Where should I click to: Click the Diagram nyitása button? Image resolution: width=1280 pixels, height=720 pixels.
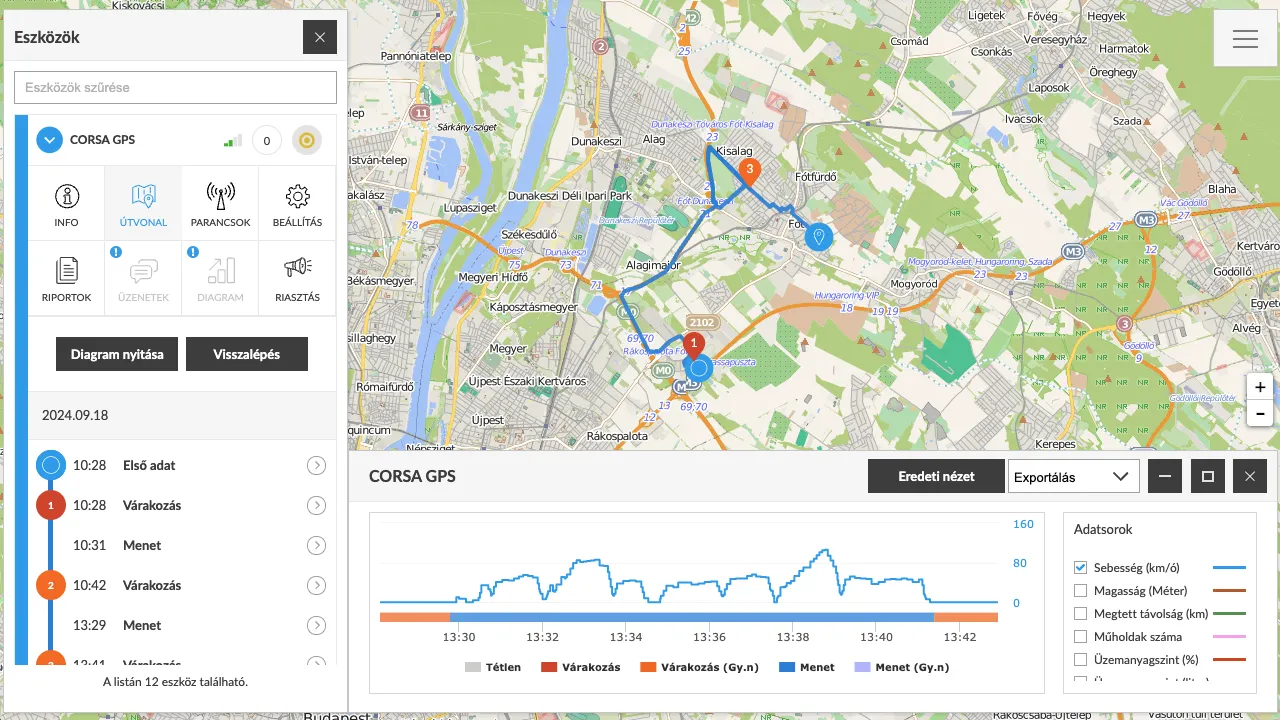117,354
